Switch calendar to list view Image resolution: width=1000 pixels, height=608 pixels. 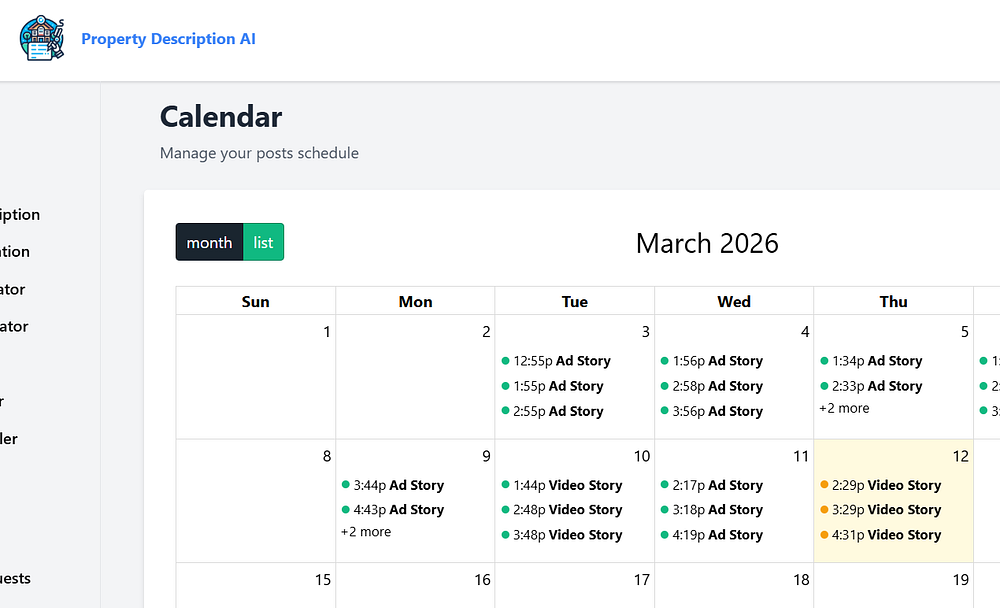[263, 242]
